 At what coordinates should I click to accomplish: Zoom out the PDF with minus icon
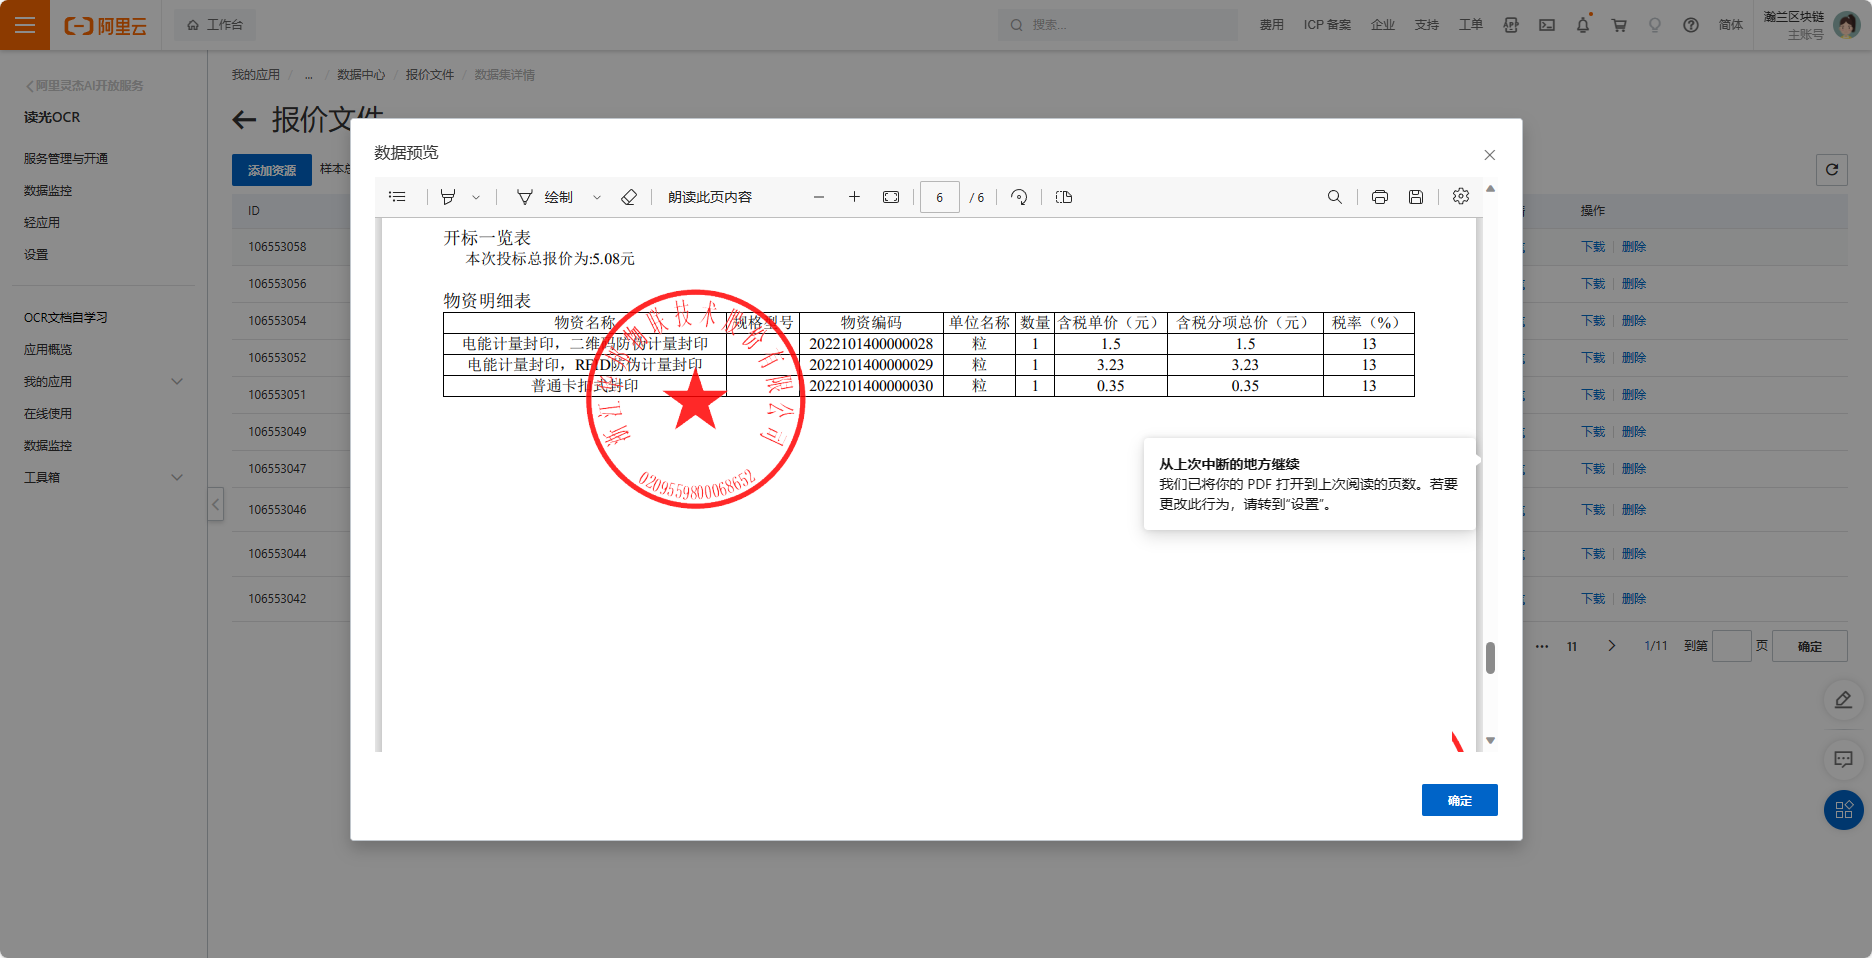tap(819, 197)
